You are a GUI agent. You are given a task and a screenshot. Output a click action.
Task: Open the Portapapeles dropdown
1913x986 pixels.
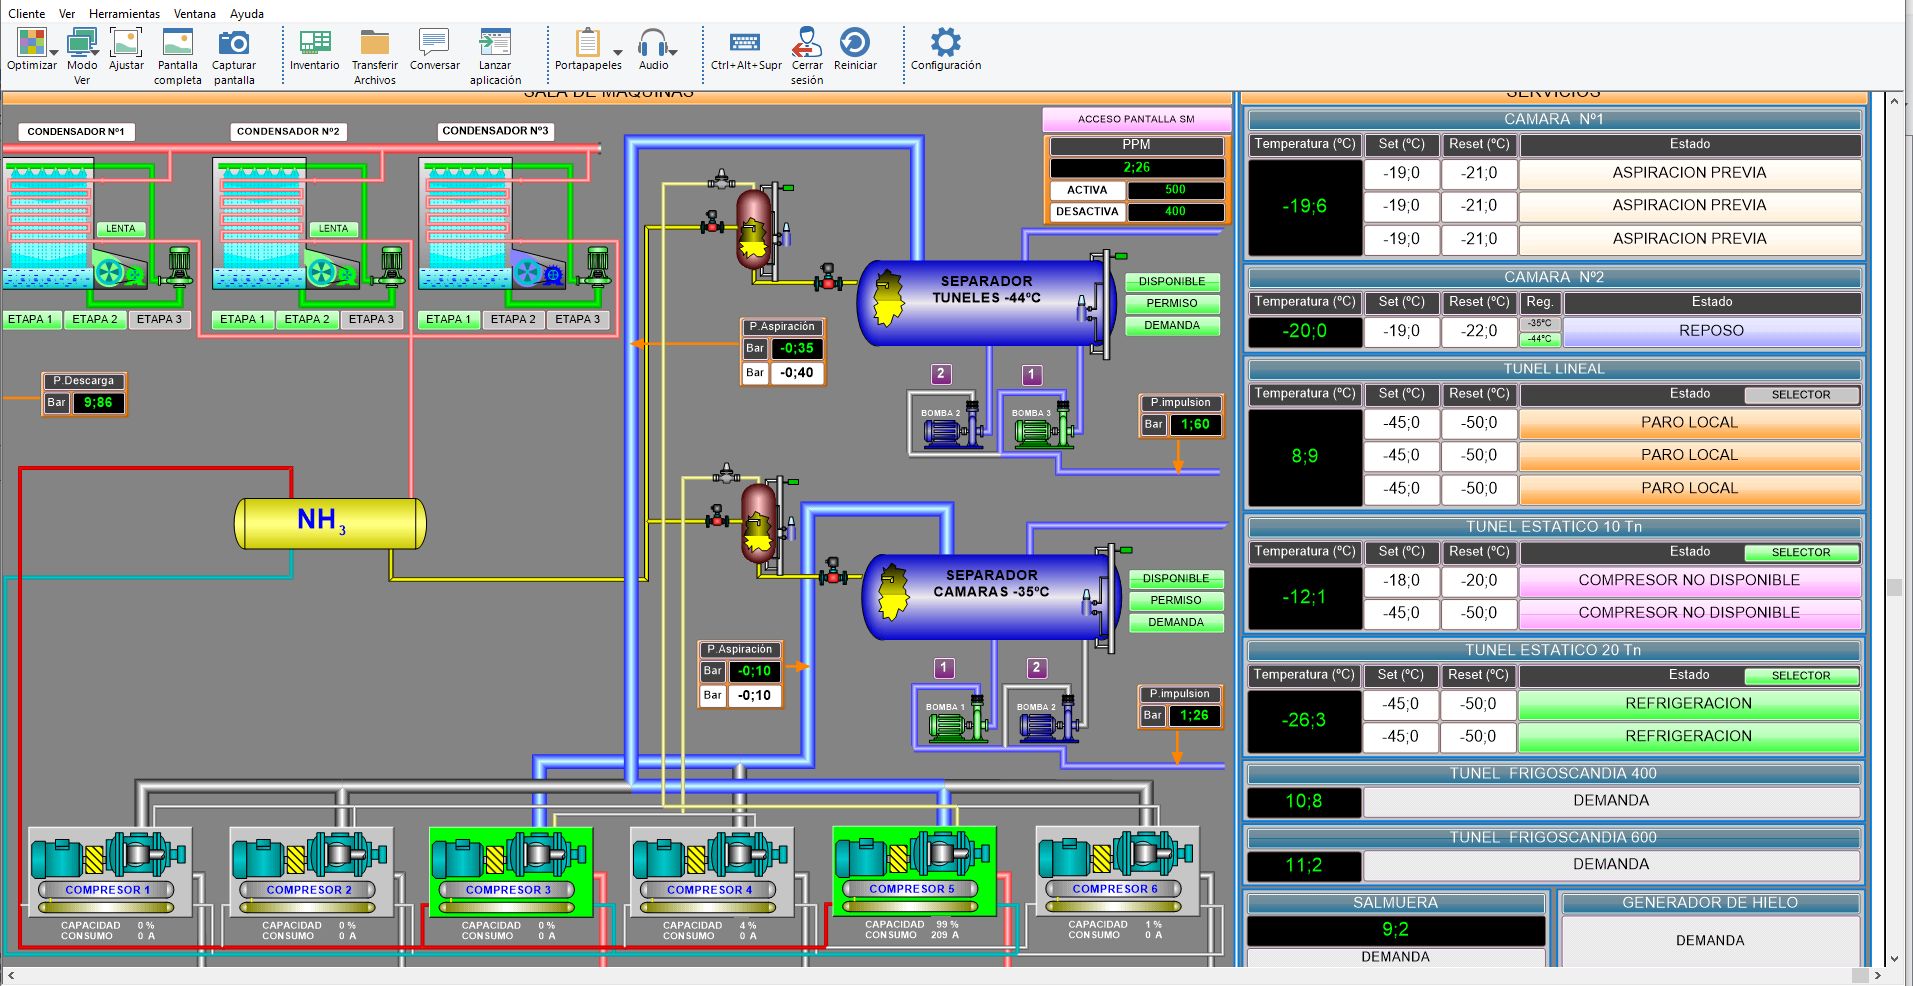point(617,52)
